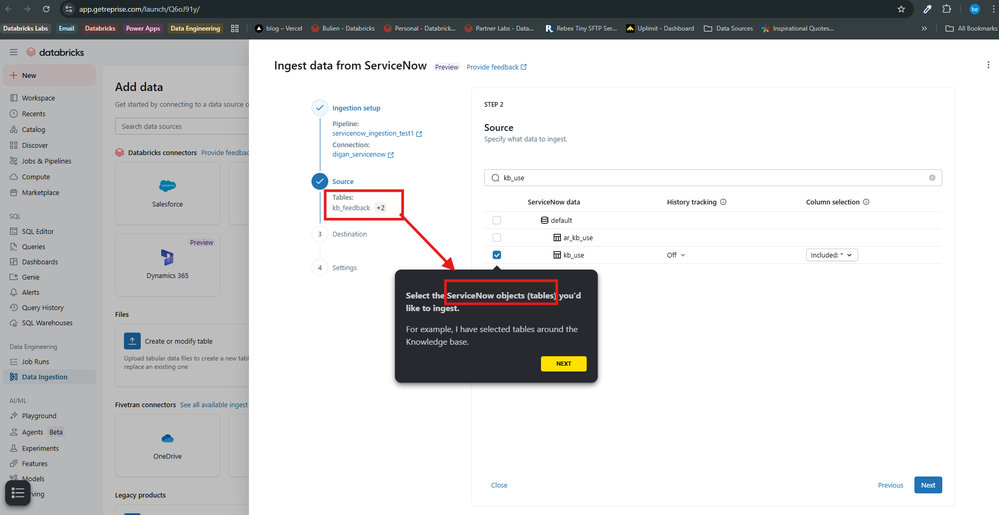
Task: Open the Included columns dropdown
Action: click(832, 255)
